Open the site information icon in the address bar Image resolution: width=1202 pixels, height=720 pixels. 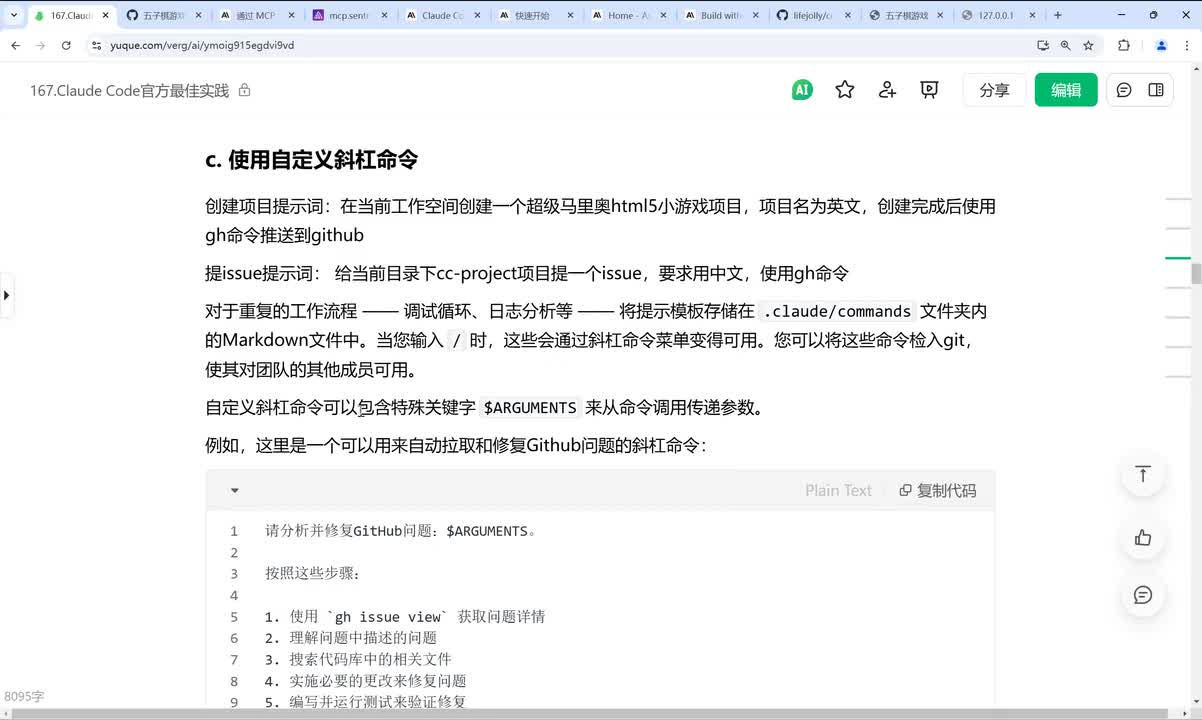tap(96, 45)
